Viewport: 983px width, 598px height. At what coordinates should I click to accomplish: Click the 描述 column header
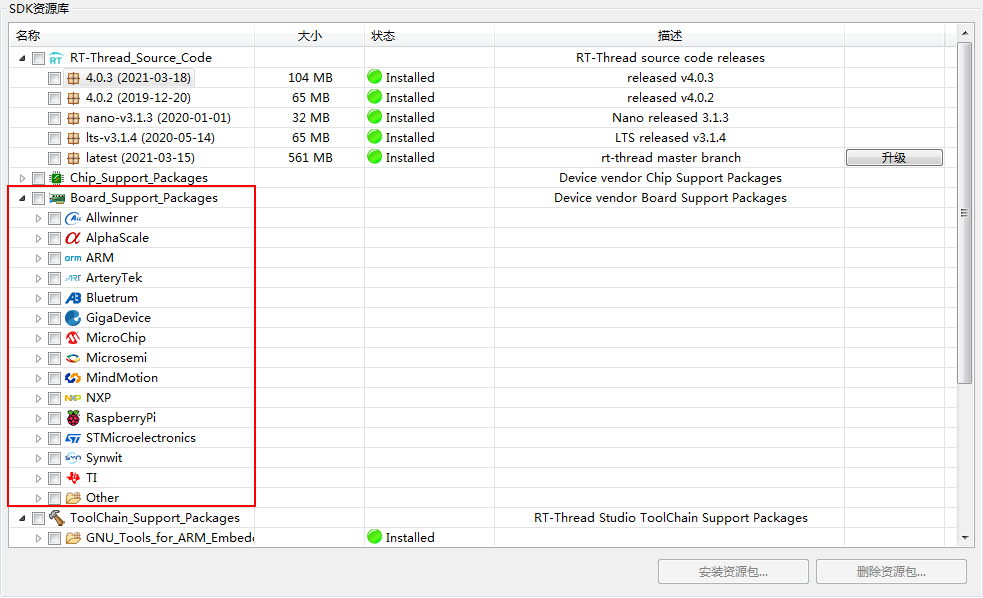pos(670,36)
